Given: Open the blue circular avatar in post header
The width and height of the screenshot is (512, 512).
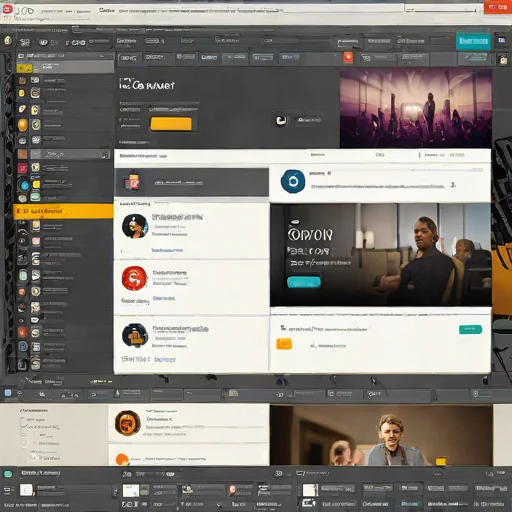Looking at the screenshot, I should 293,181.
